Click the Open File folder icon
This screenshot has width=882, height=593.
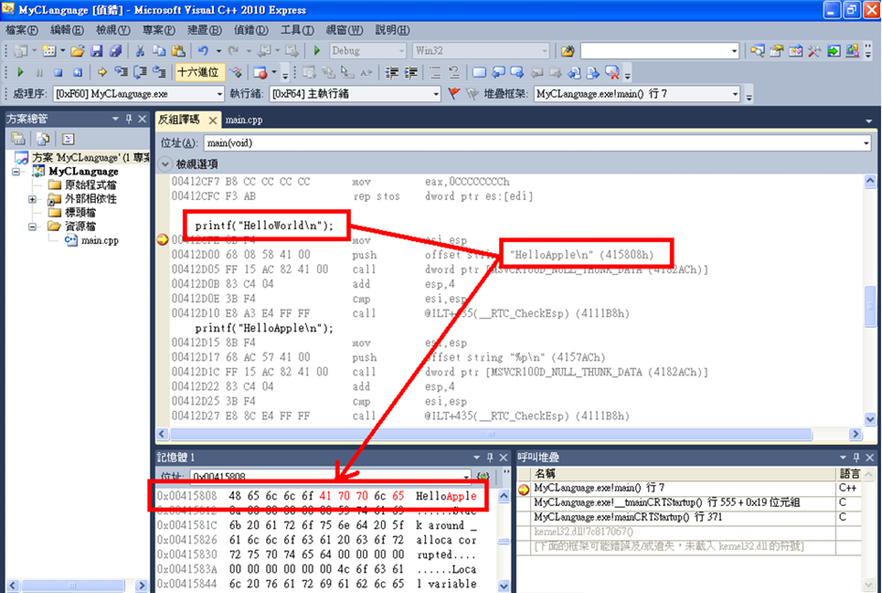coord(78,51)
